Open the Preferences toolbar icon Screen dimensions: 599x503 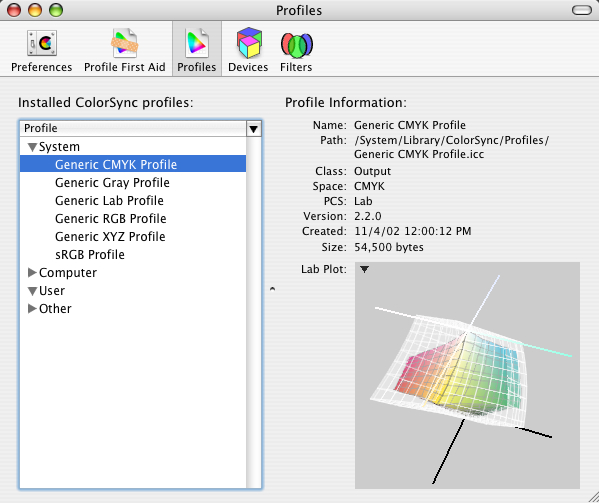(42, 43)
